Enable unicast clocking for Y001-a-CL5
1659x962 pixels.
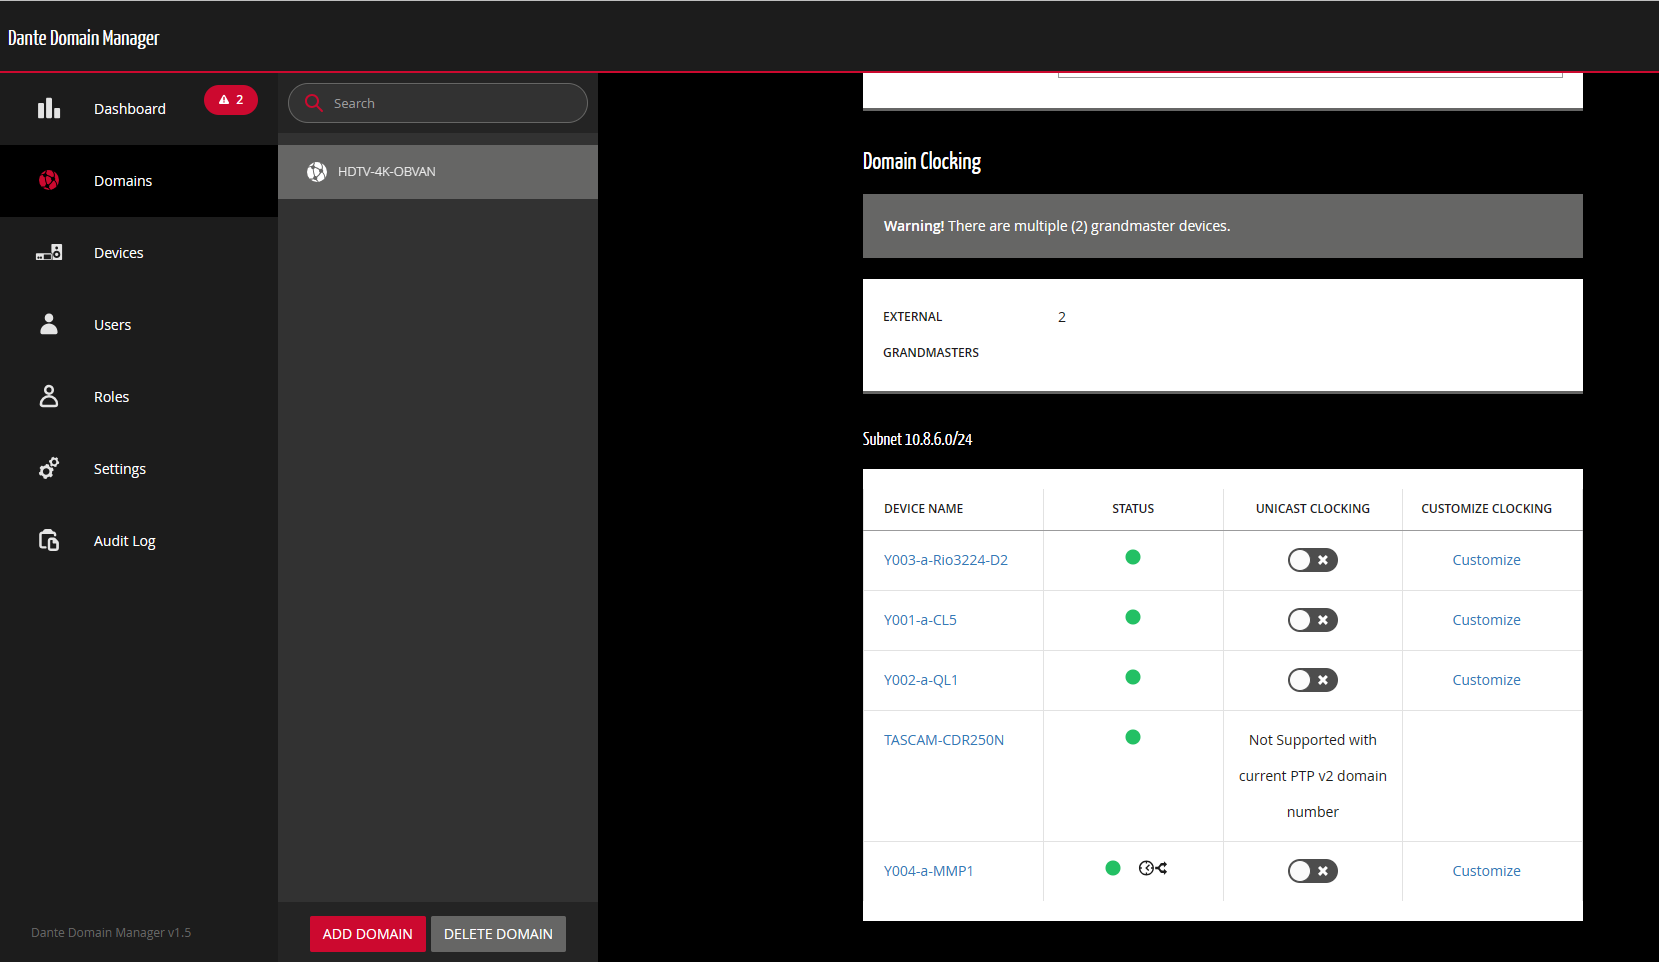coord(1312,620)
